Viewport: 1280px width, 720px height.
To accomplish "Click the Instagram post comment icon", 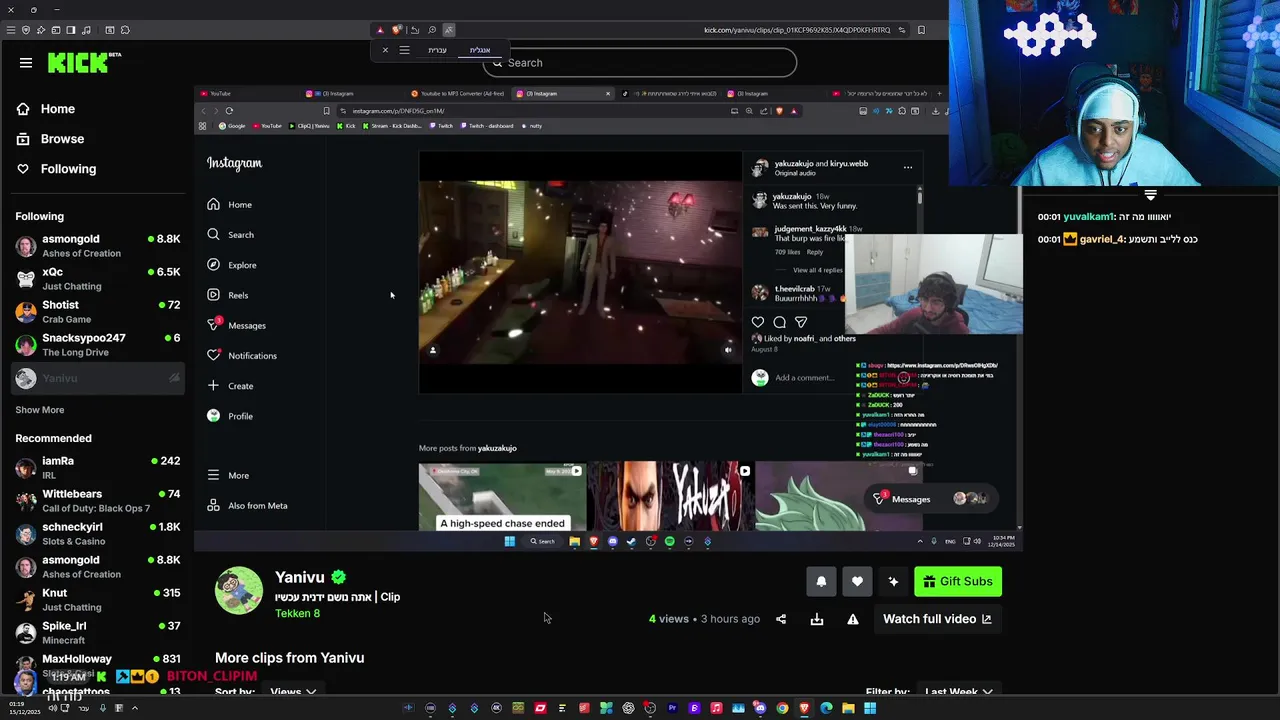I will coord(779,322).
